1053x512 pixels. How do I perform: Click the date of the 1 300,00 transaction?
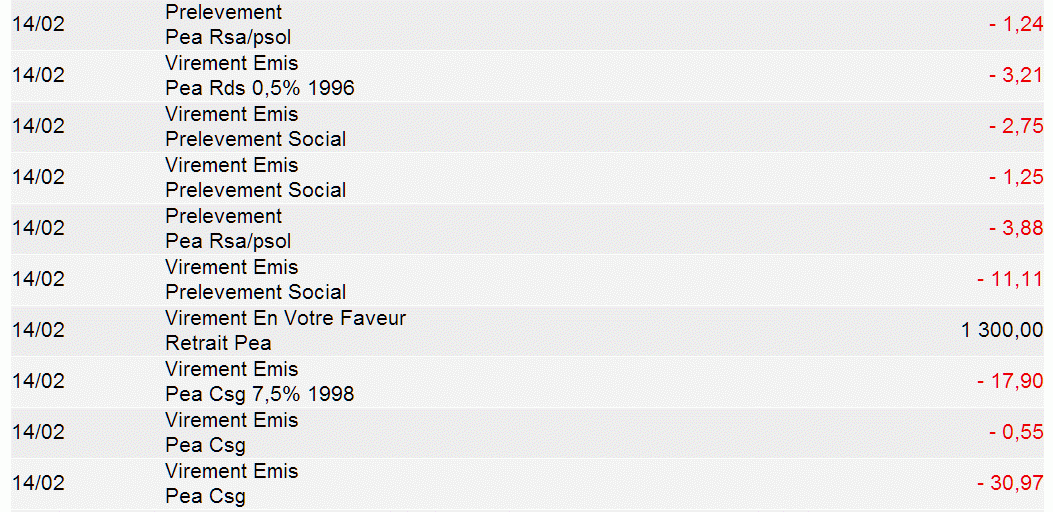point(38,331)
